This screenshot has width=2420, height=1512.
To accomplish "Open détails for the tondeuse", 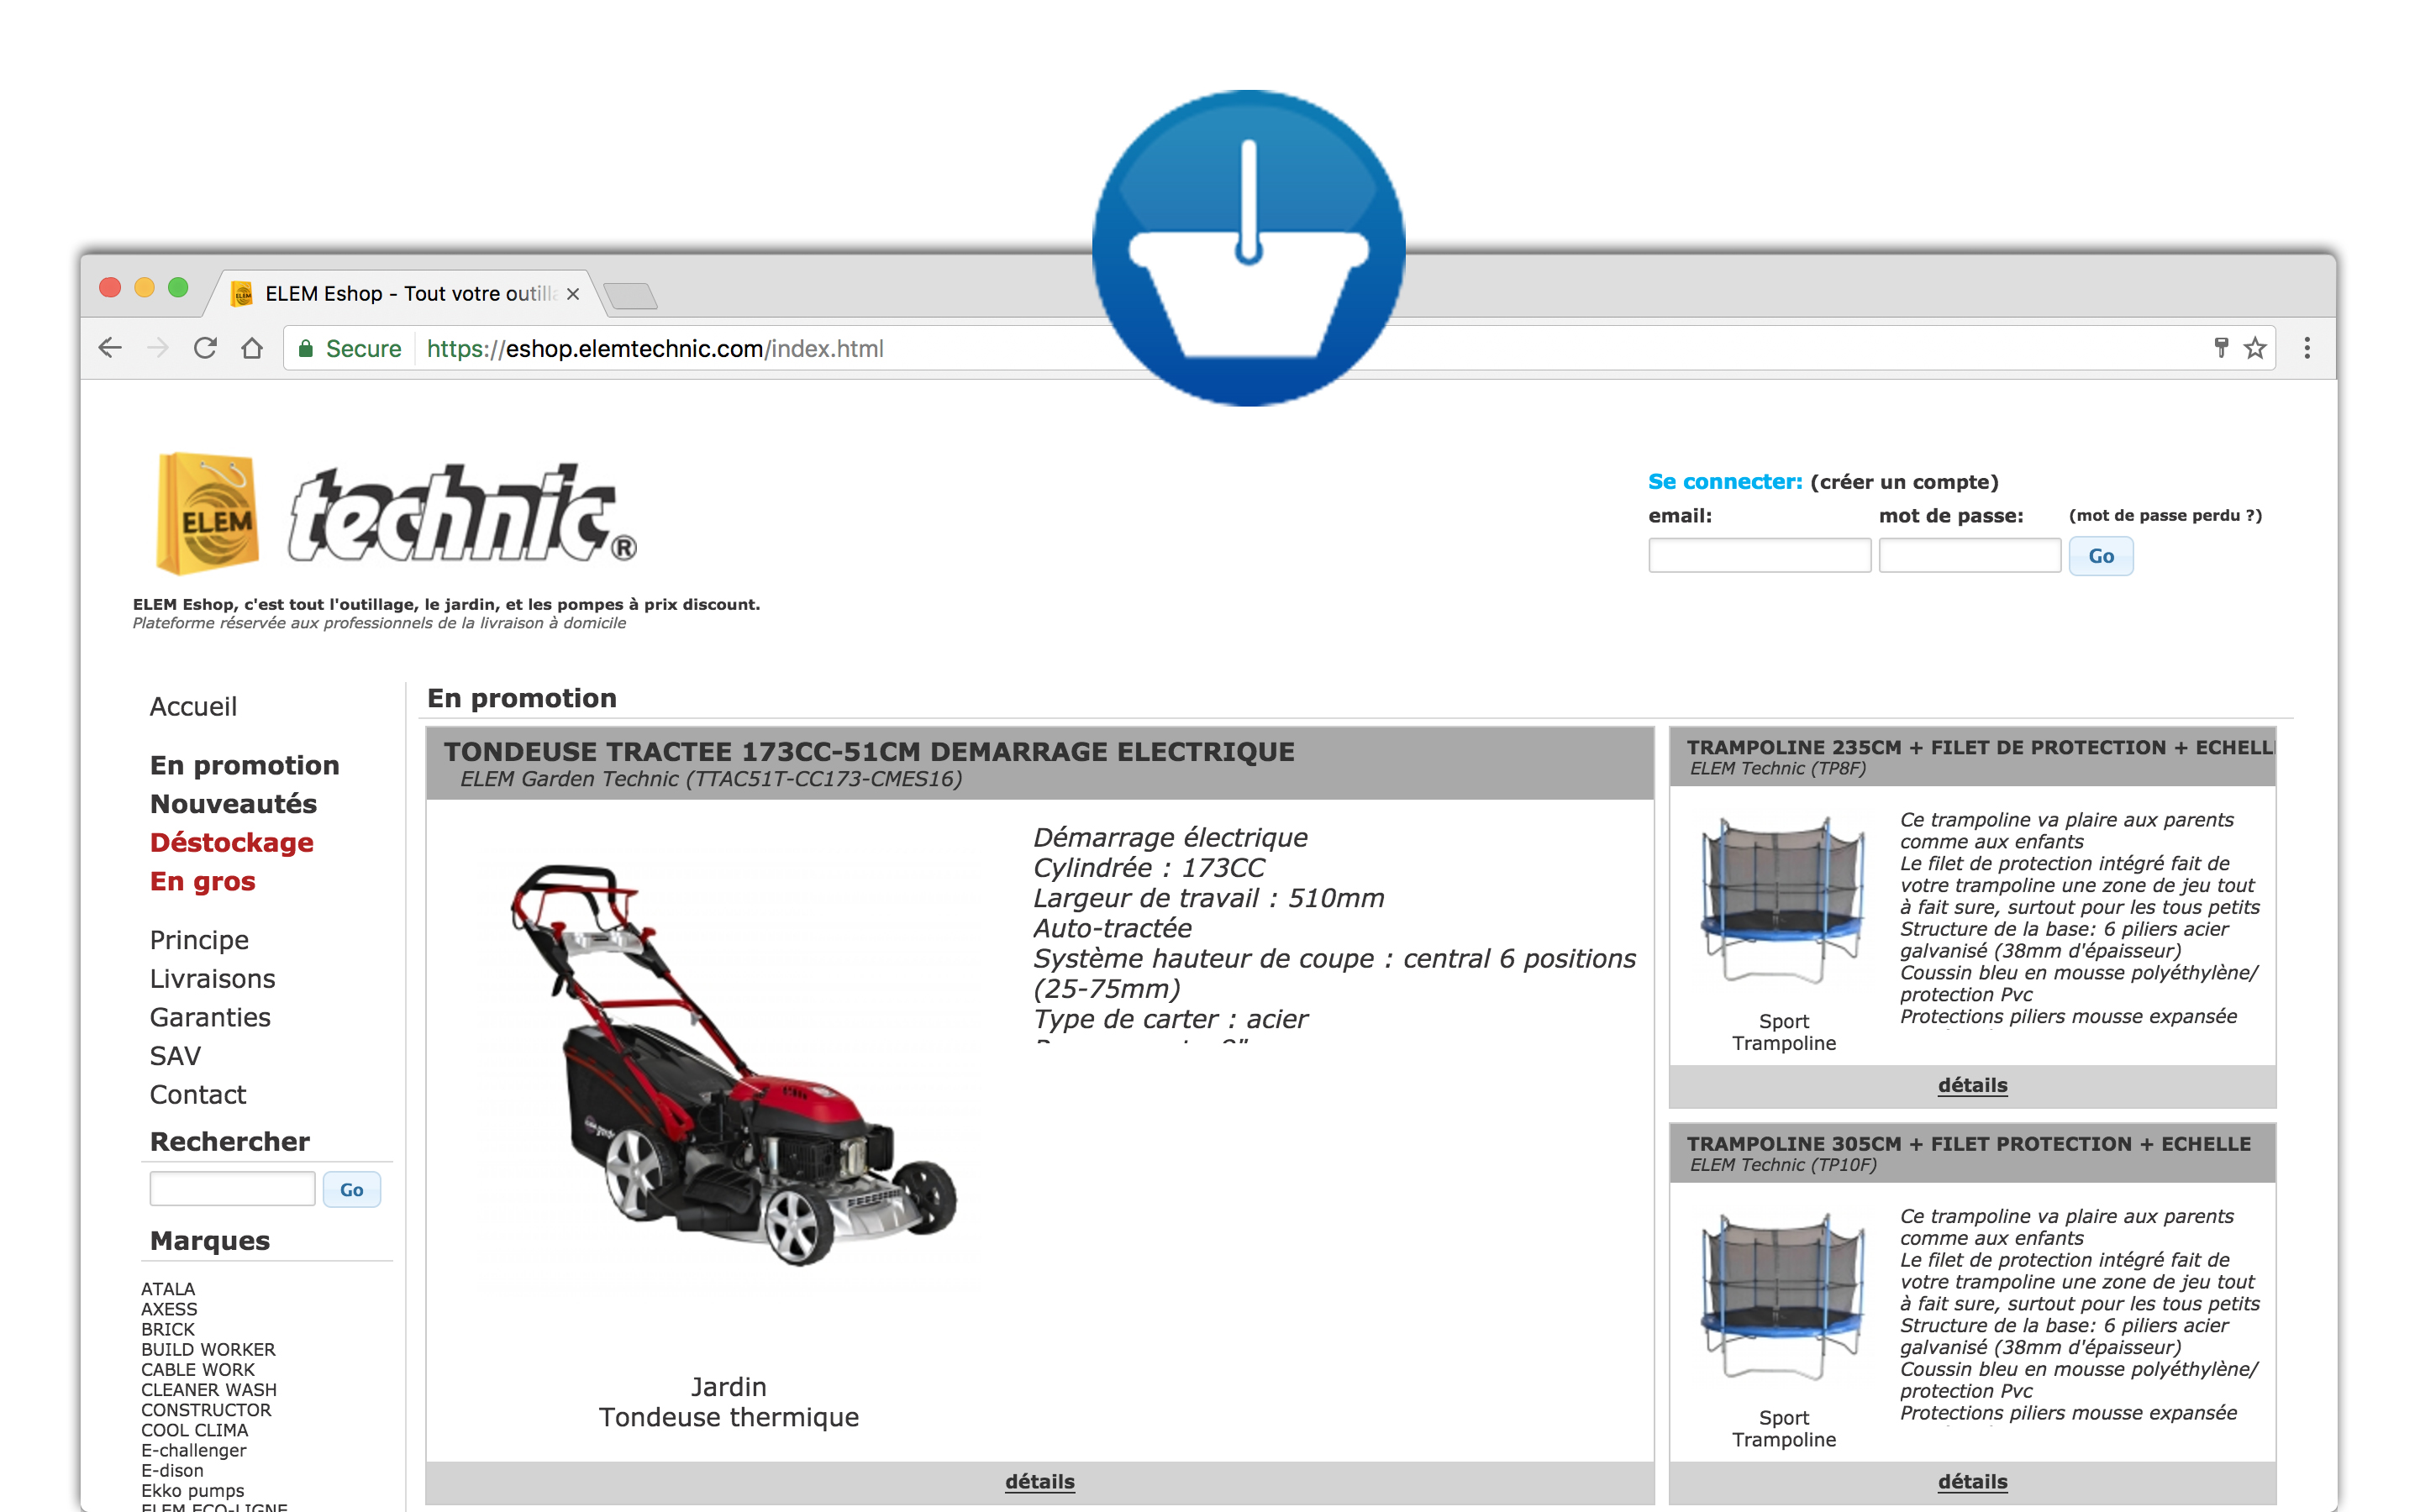I will click(x=1040, y=1481).
